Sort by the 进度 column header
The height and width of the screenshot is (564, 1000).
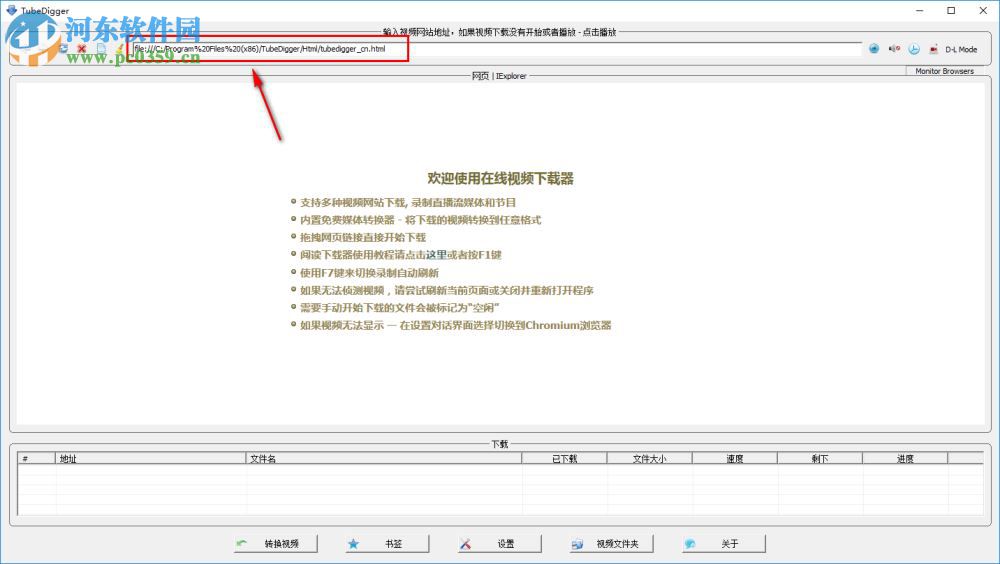(x=905, y=458)
